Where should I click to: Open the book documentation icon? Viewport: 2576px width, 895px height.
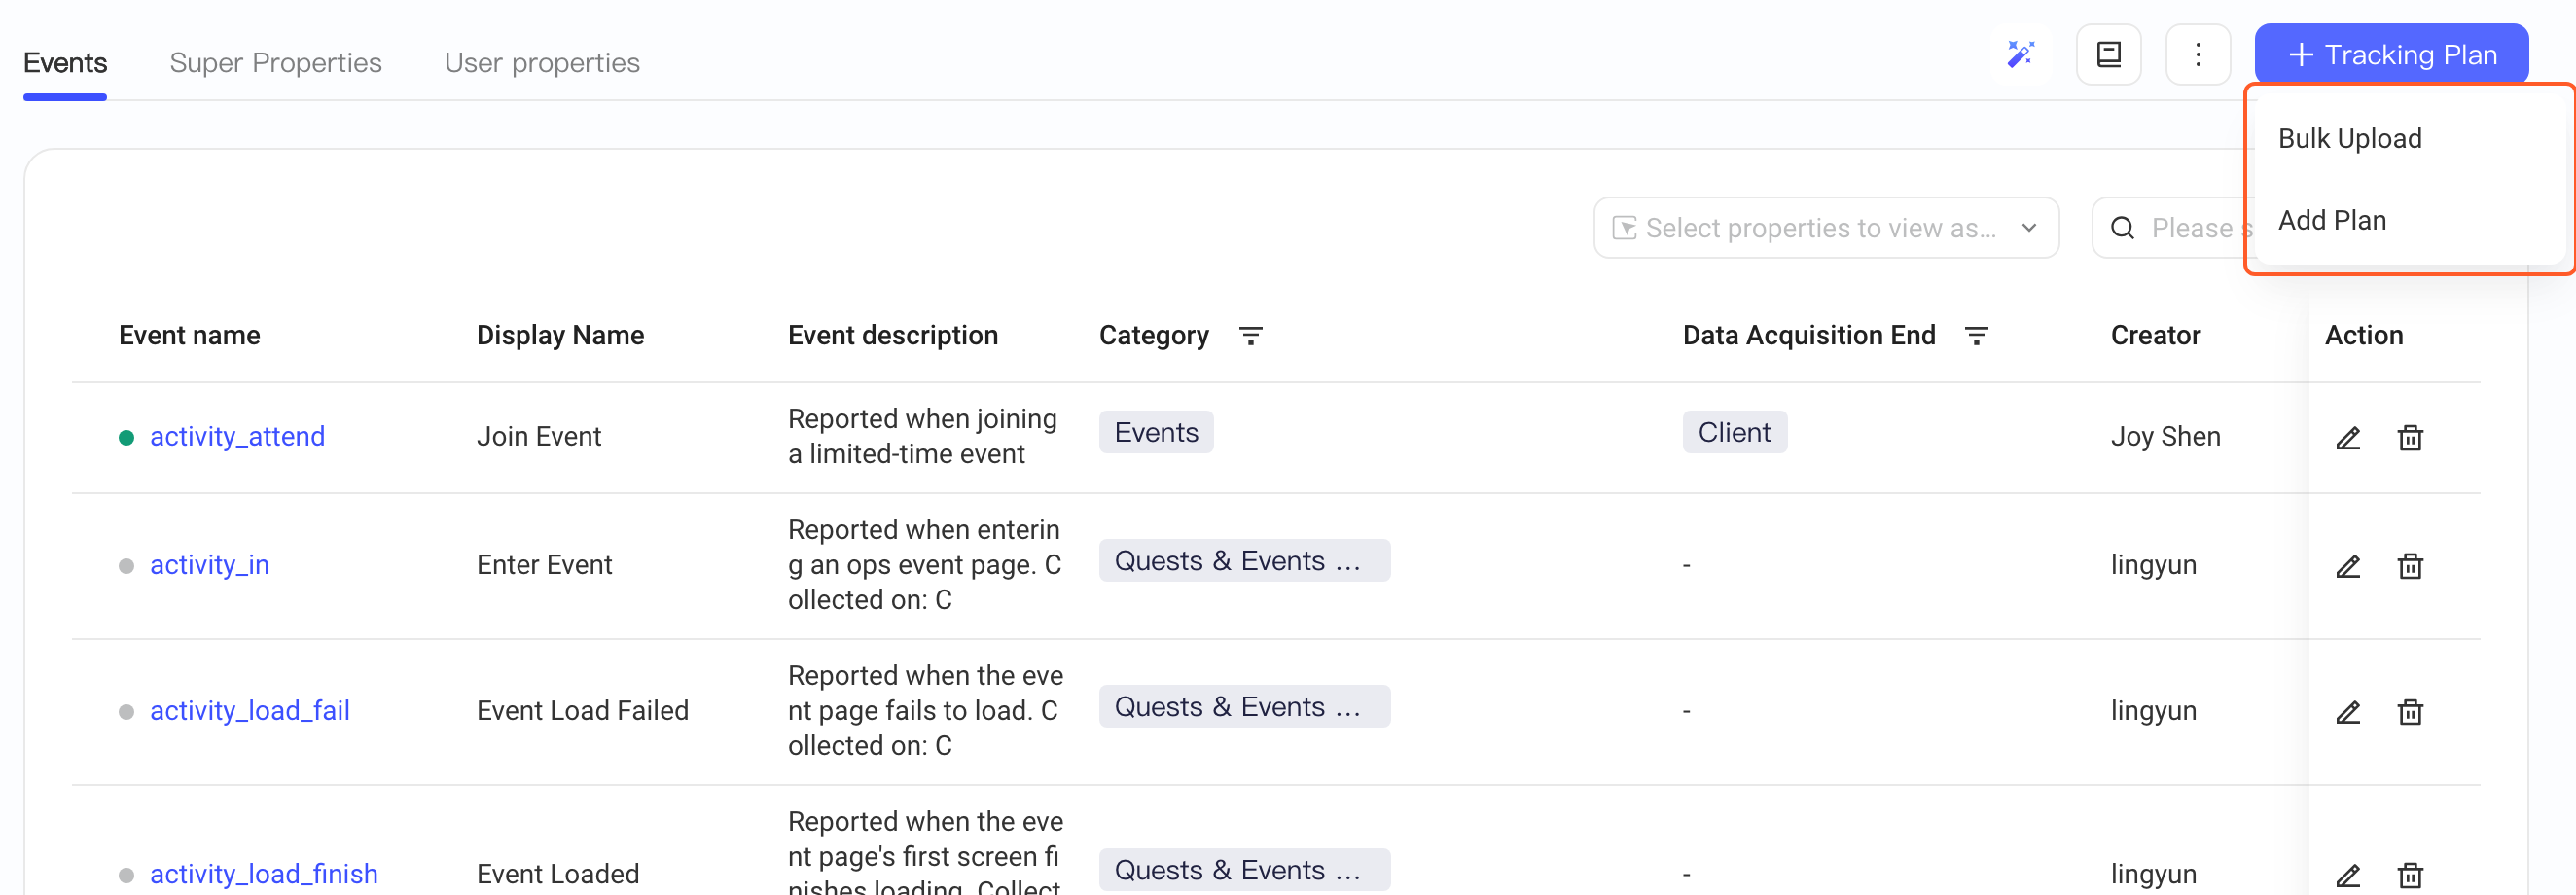[x=2108, y=54]
